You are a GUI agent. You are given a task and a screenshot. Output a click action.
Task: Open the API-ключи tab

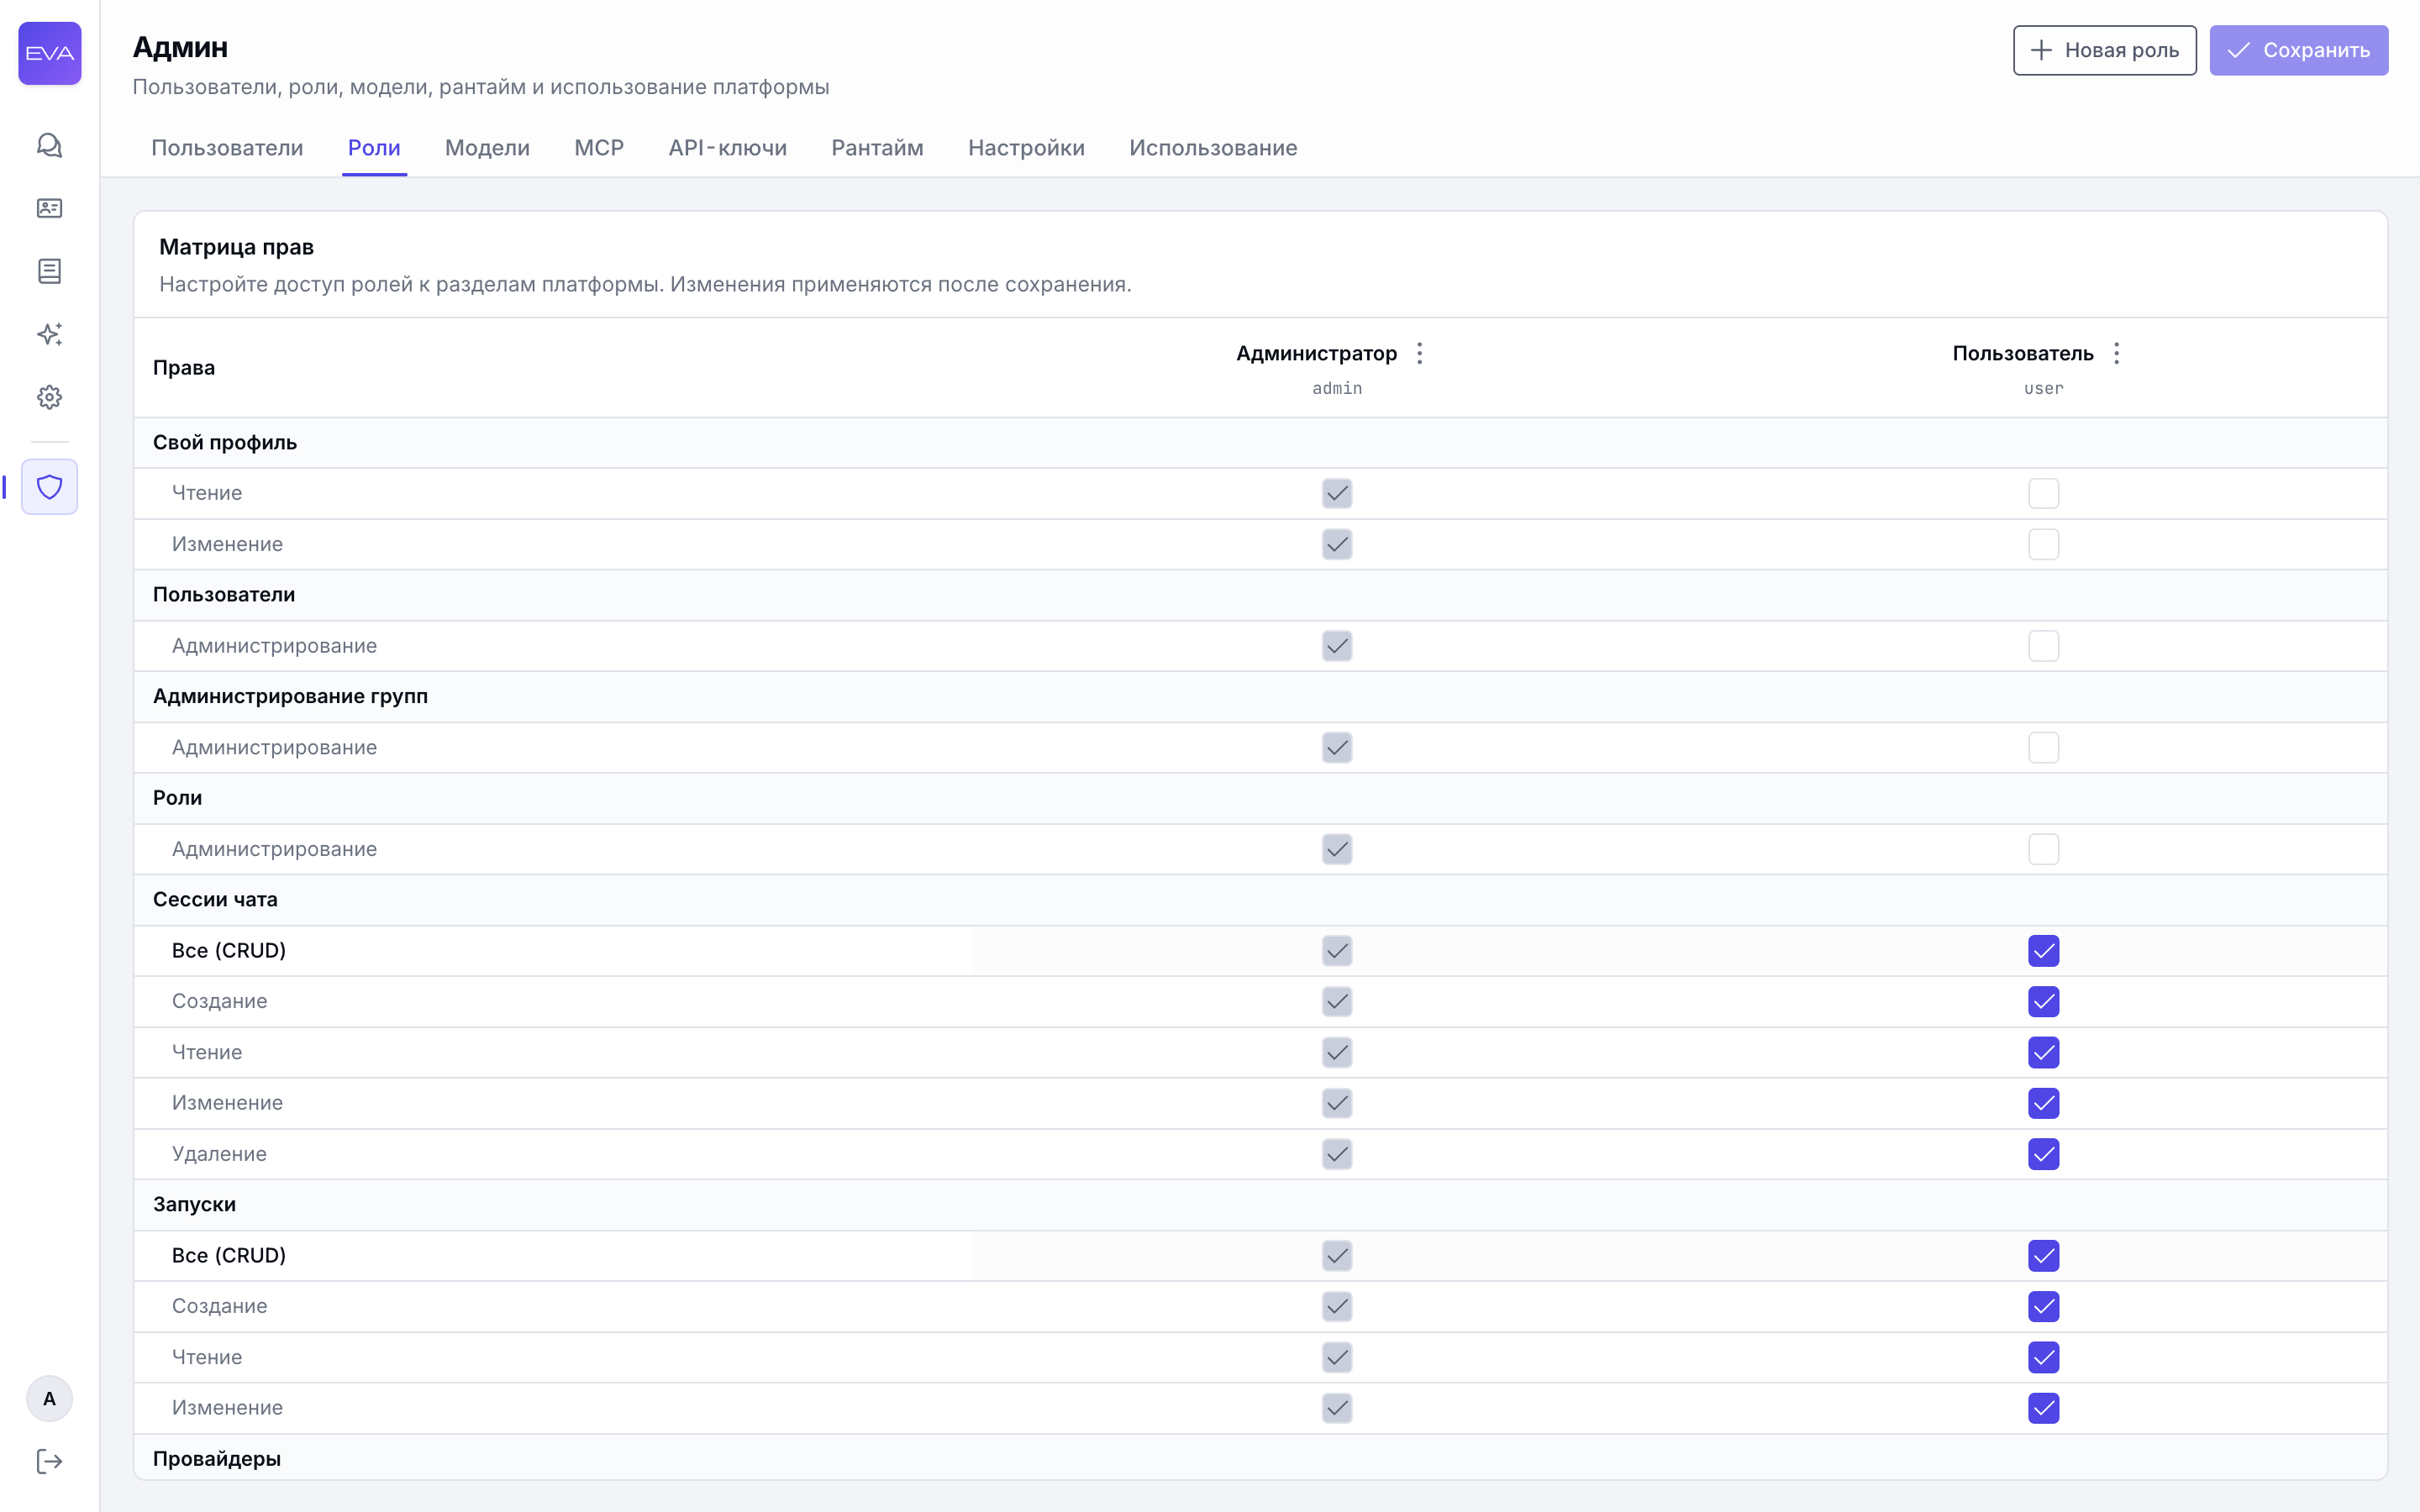point(727,148)
